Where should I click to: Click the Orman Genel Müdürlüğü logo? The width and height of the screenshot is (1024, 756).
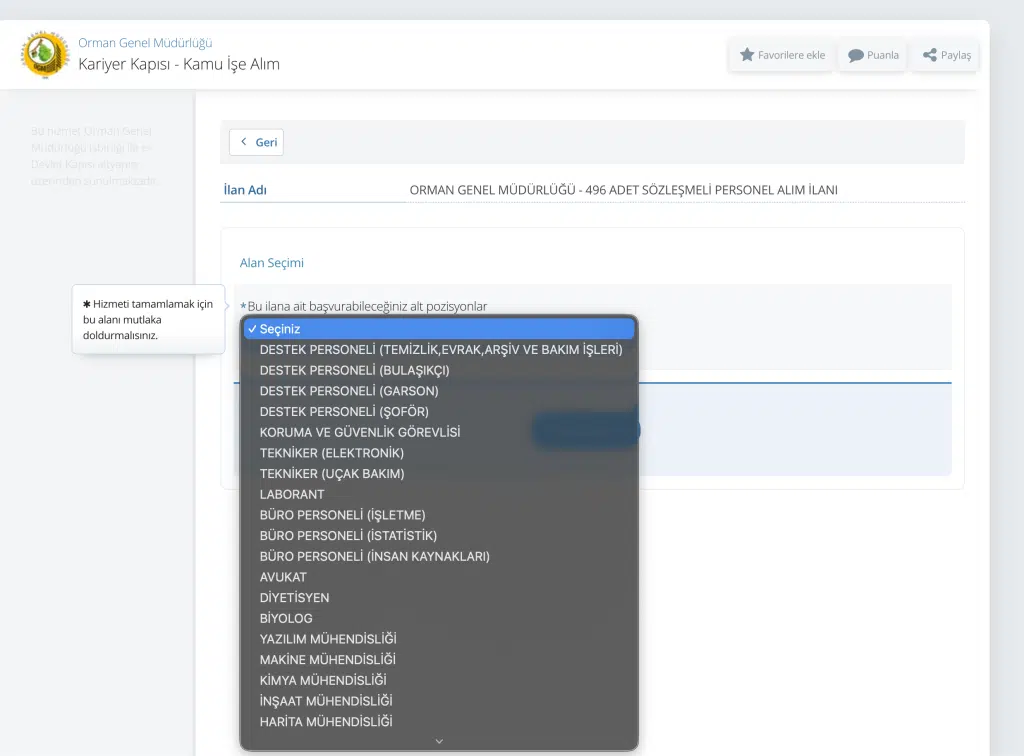tap(45, 54)
